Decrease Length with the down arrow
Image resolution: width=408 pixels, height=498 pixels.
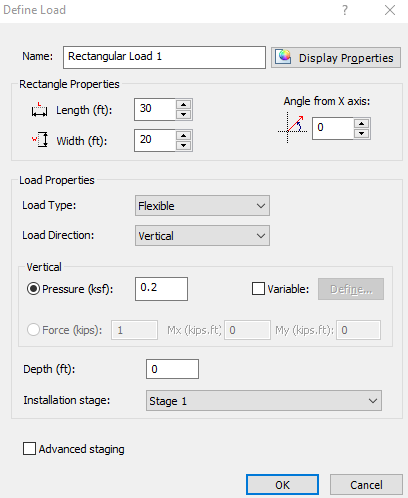click(x=184, y=114)
